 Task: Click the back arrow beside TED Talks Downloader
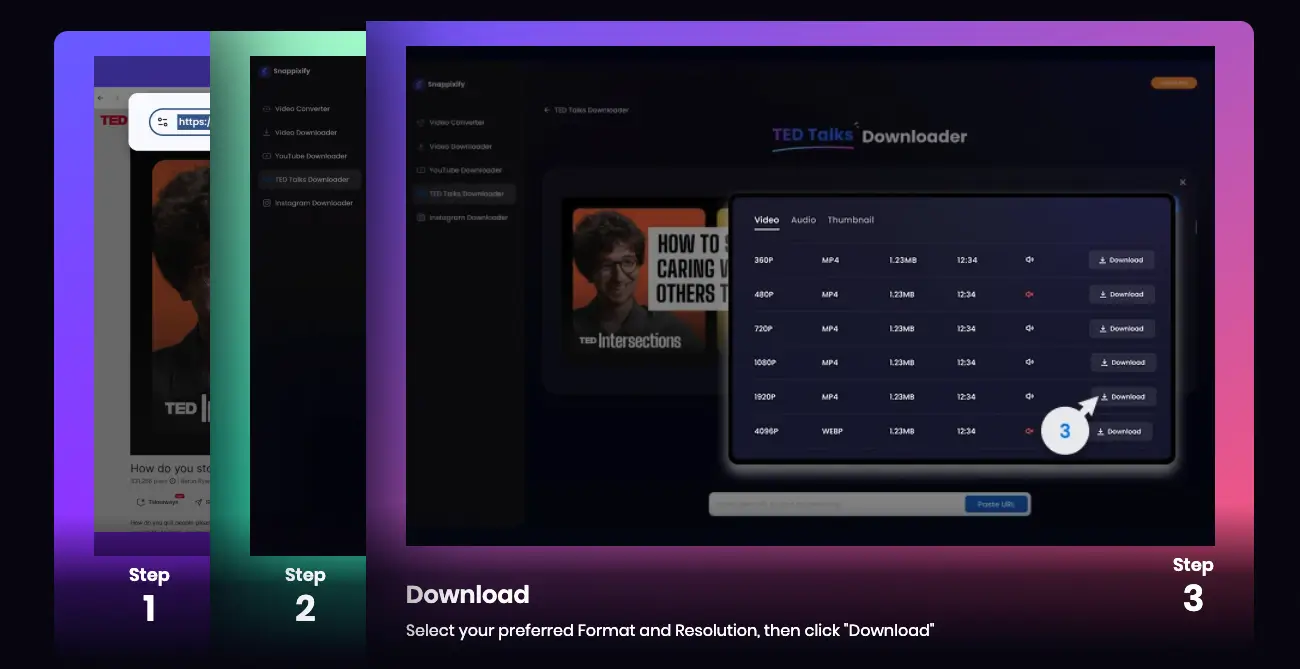547,110
